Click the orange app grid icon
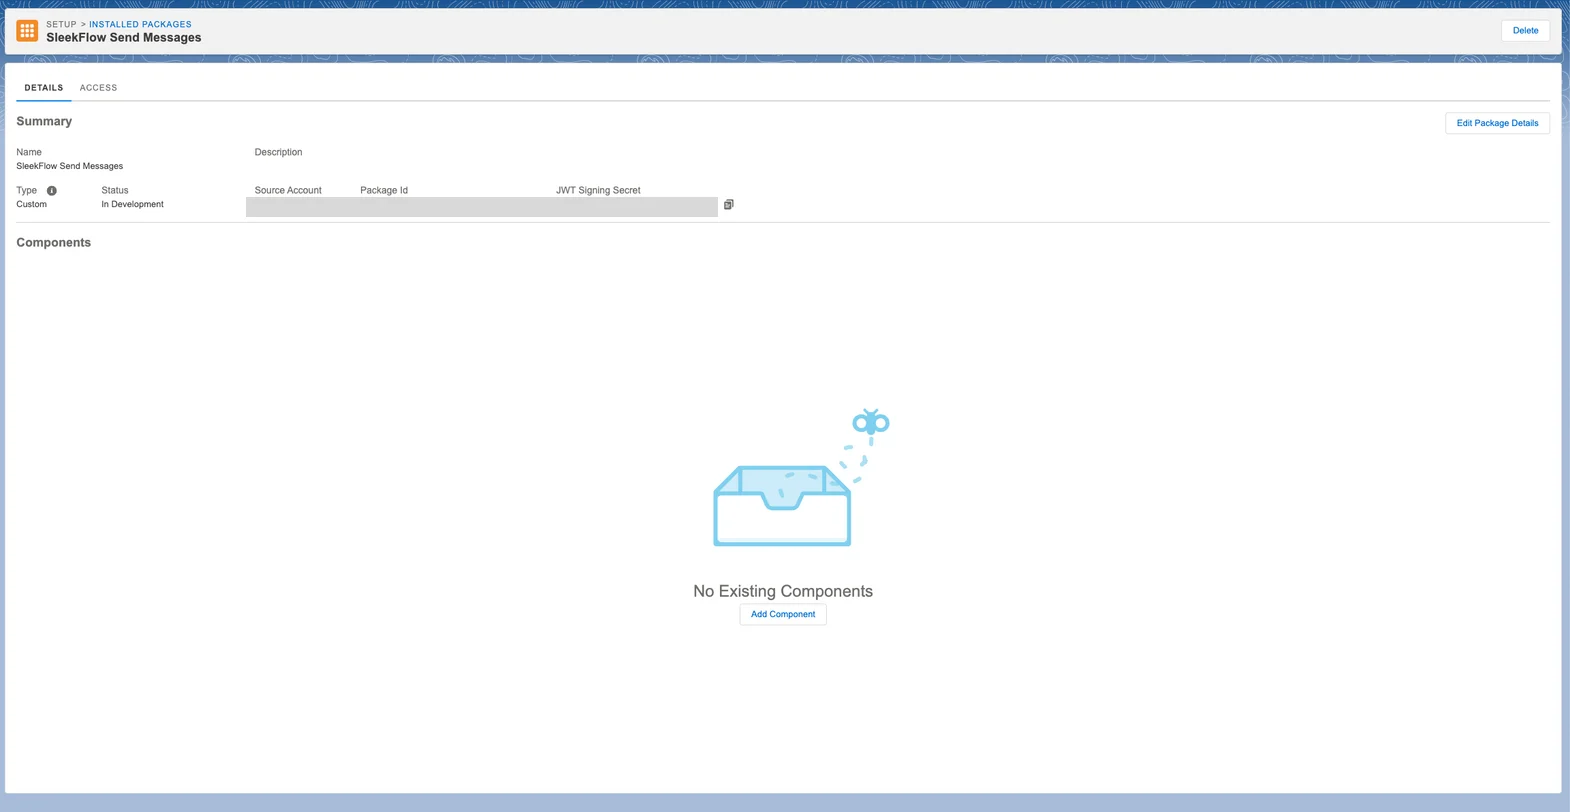 pos(27,31)
